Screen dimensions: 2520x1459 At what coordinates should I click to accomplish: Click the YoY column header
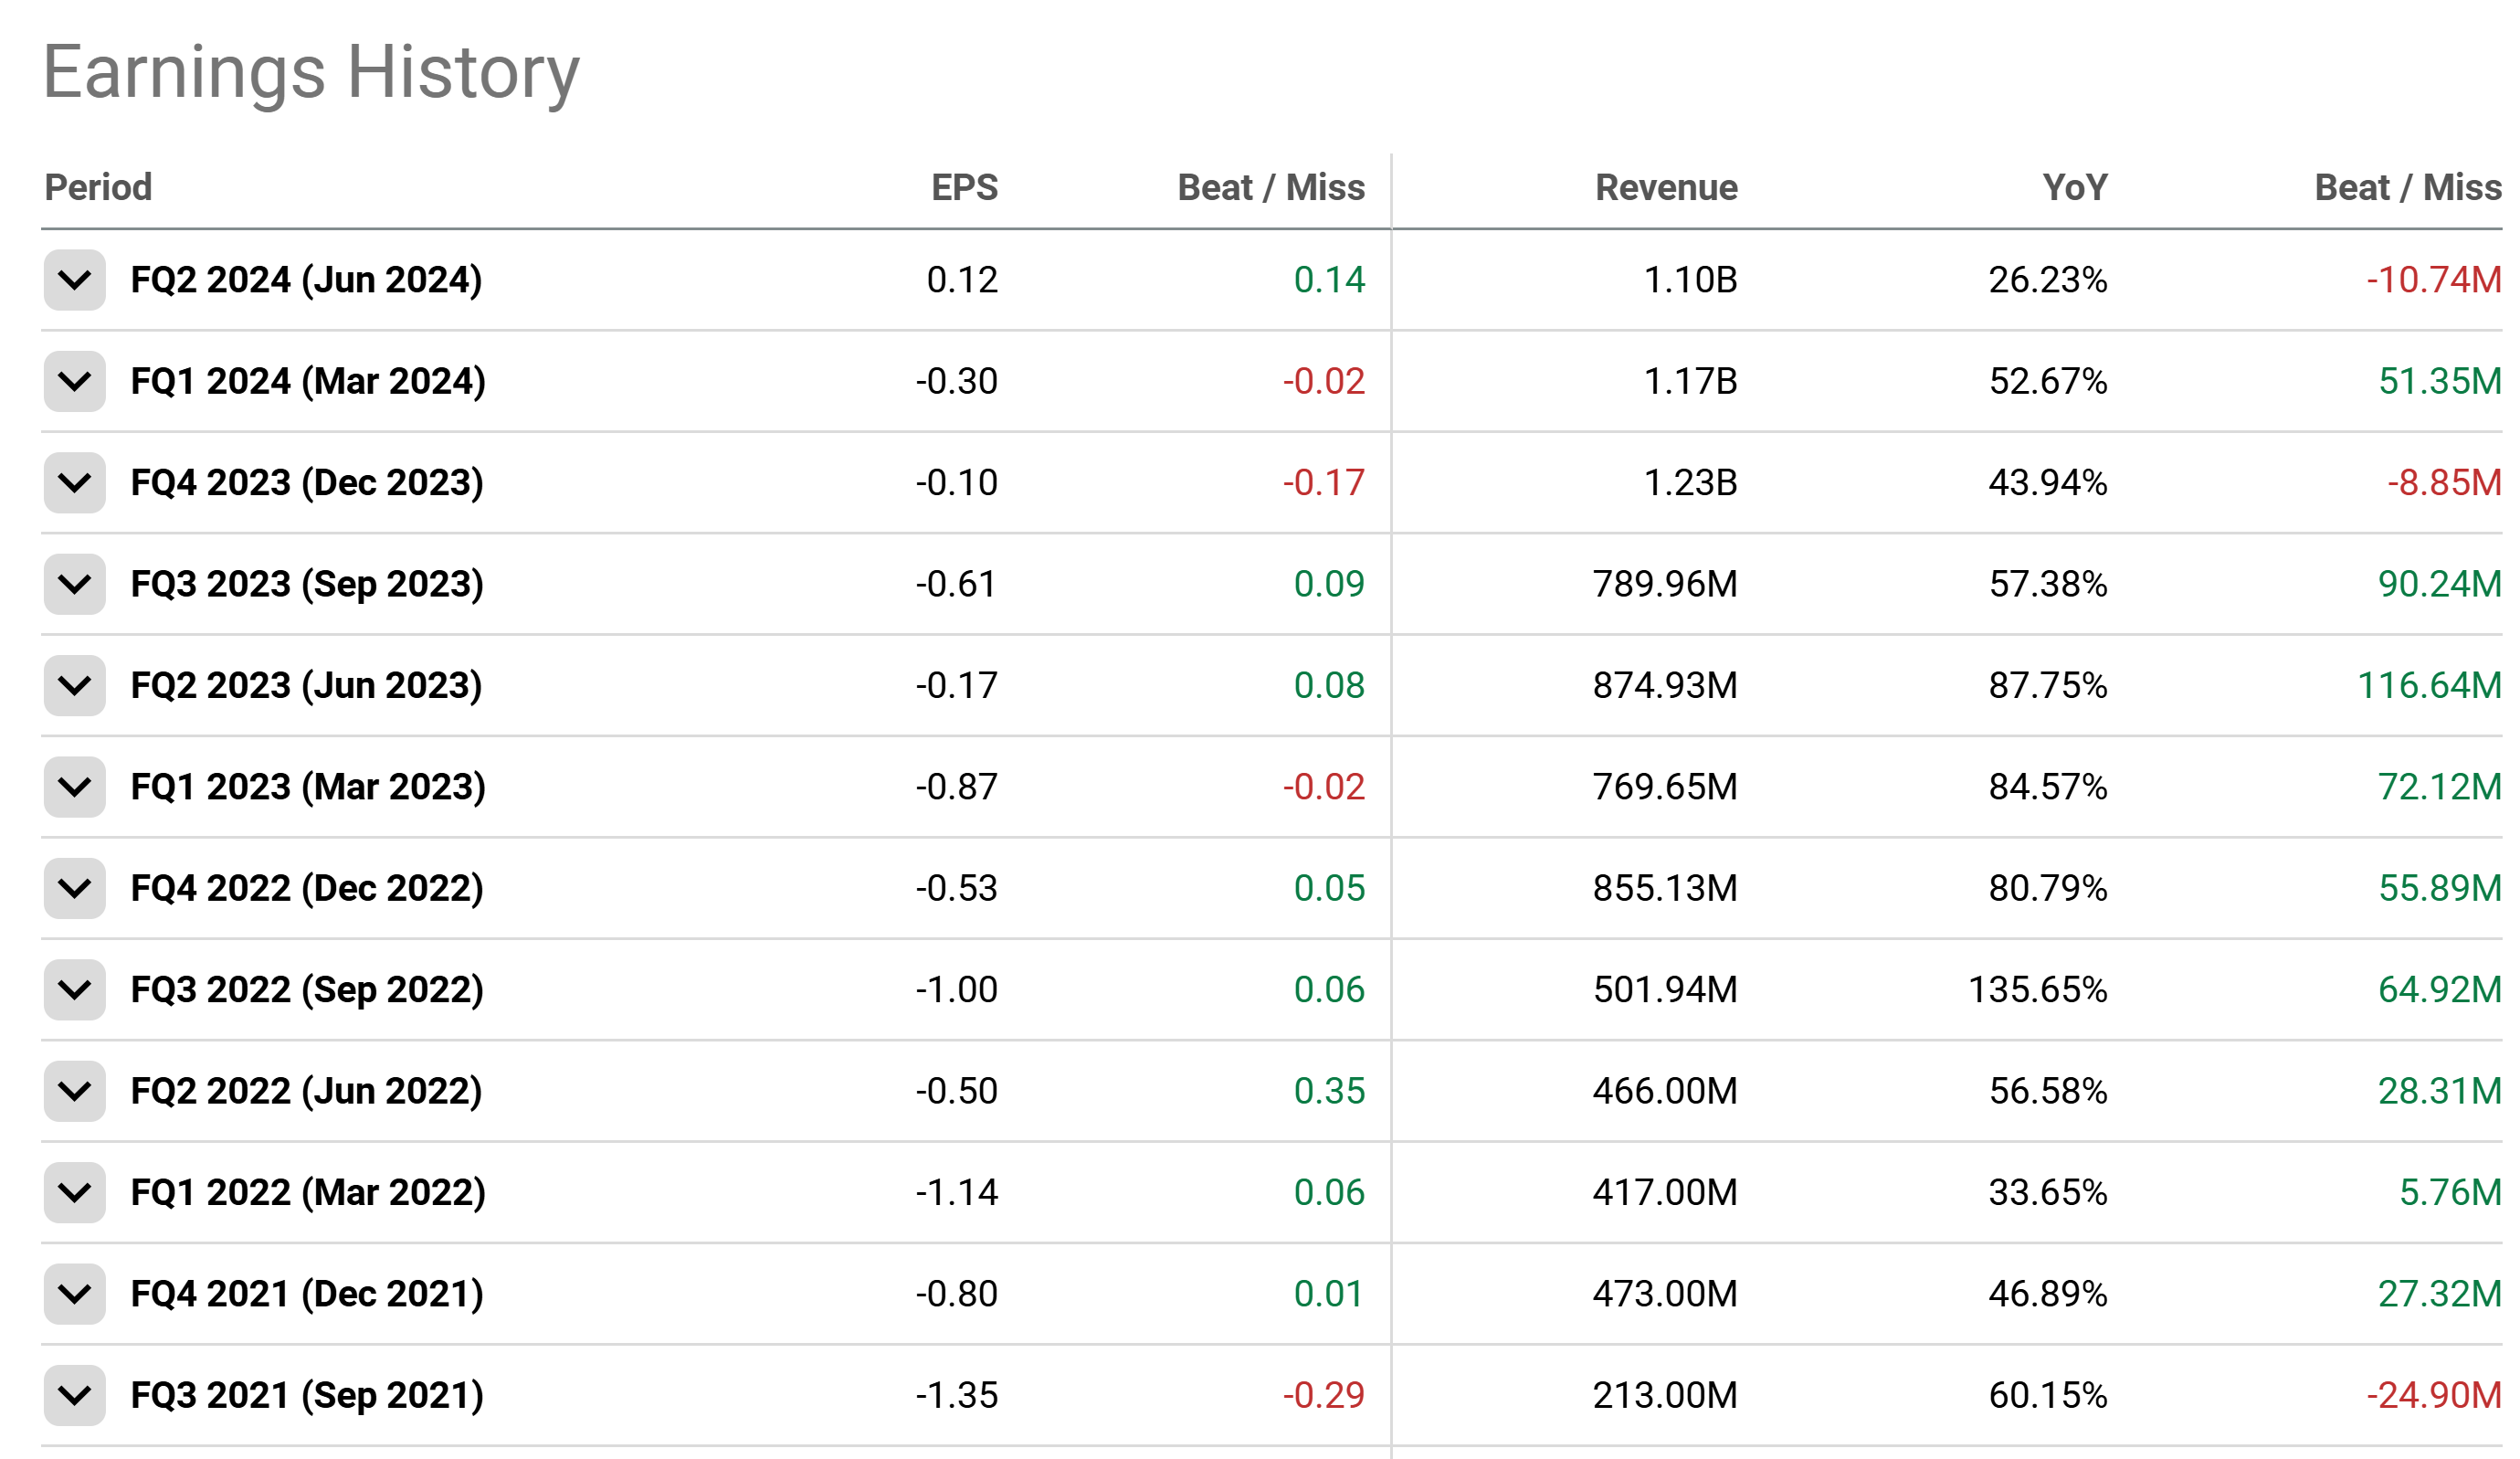2074,187
